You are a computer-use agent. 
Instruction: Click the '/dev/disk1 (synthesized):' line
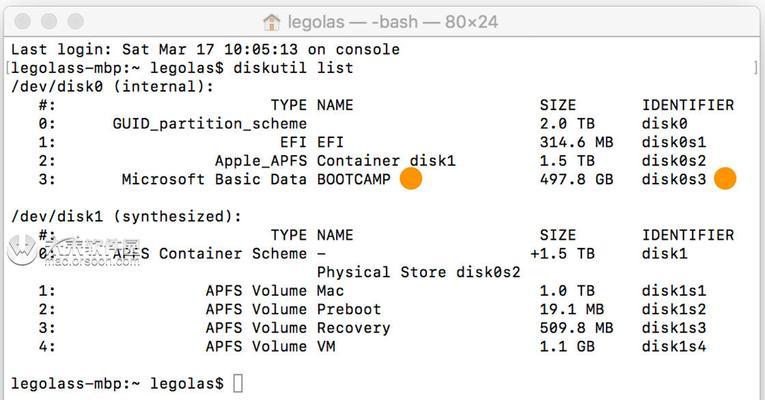126,217
